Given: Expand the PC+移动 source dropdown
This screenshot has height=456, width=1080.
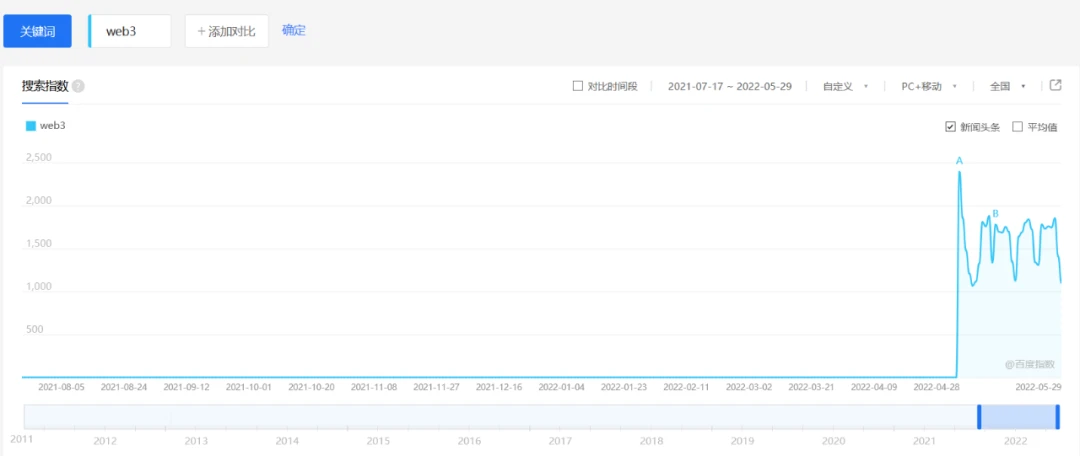Looking at the screenshot, I should click(x=929, y=86).
